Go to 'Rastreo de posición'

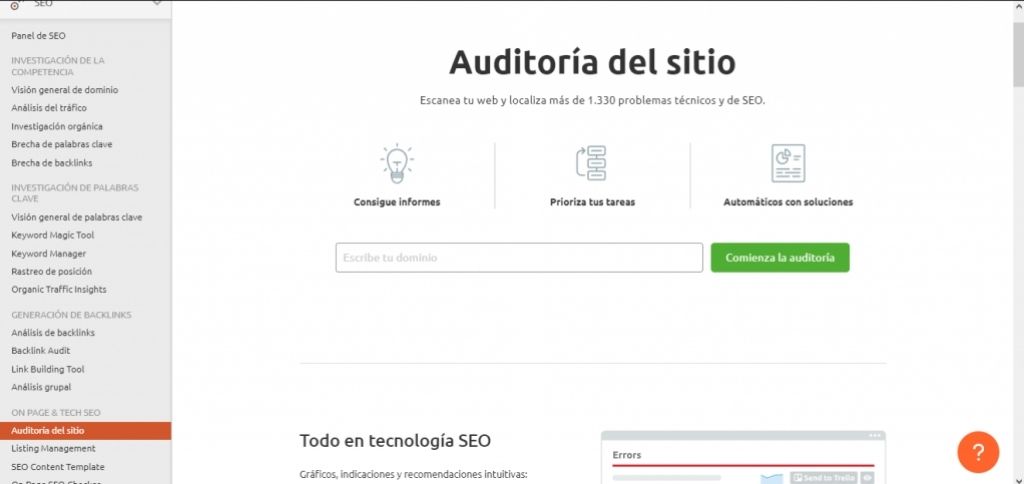point(52,271)
